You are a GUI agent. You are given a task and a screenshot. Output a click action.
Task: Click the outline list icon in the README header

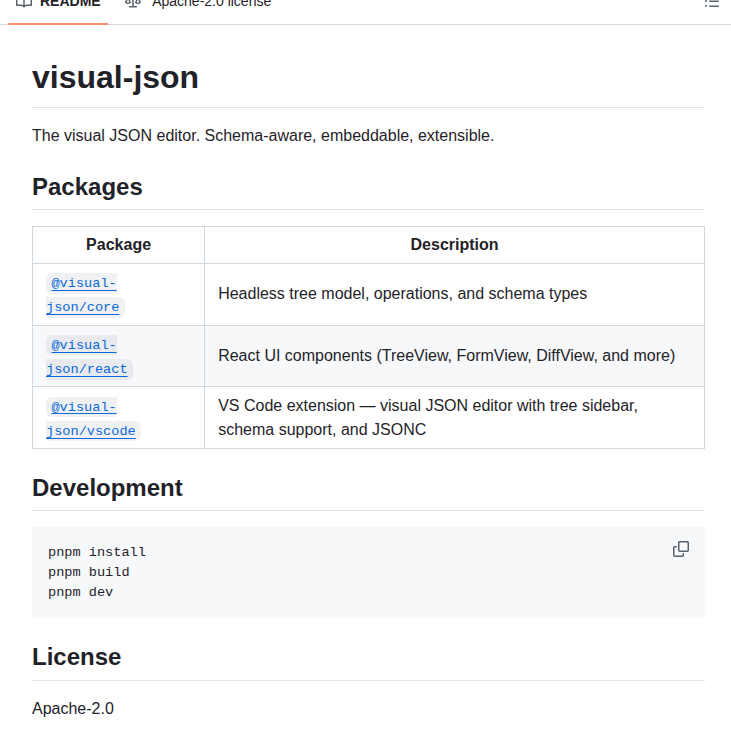pos(711,4)
